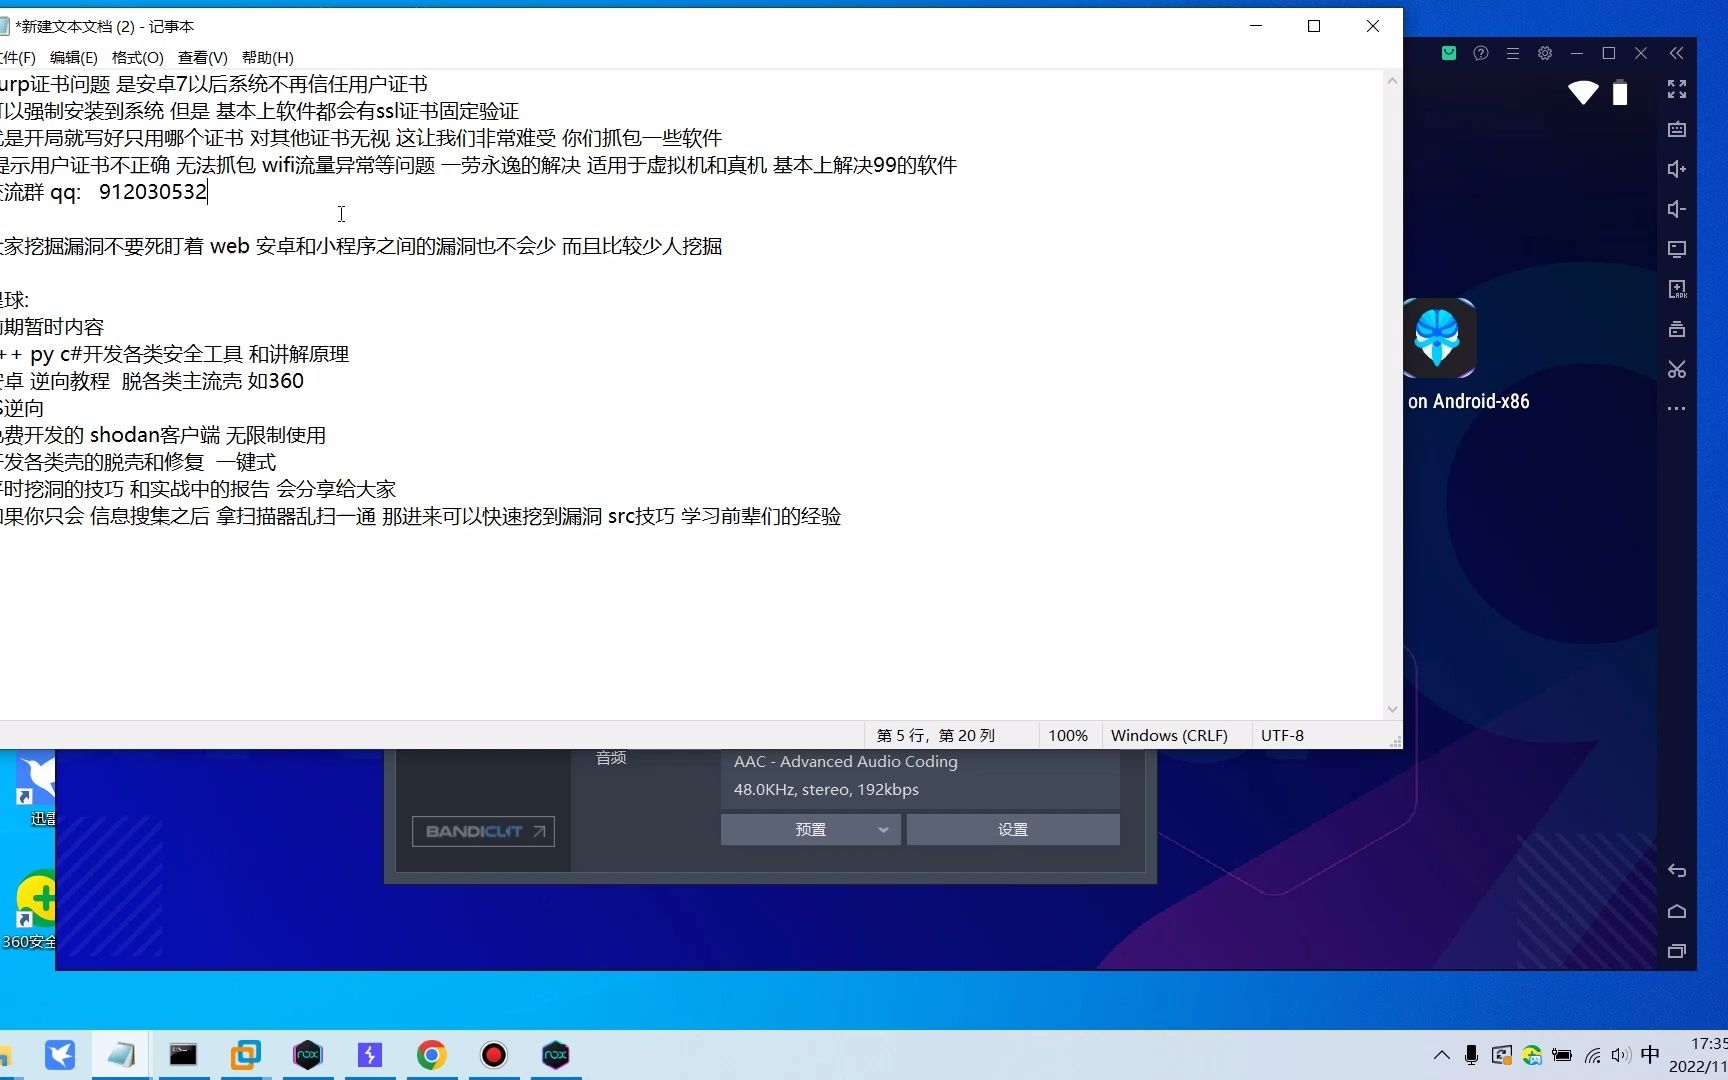Click the UTF-8 encoding status entry

pyautogui.click(x=1282, y=735)
